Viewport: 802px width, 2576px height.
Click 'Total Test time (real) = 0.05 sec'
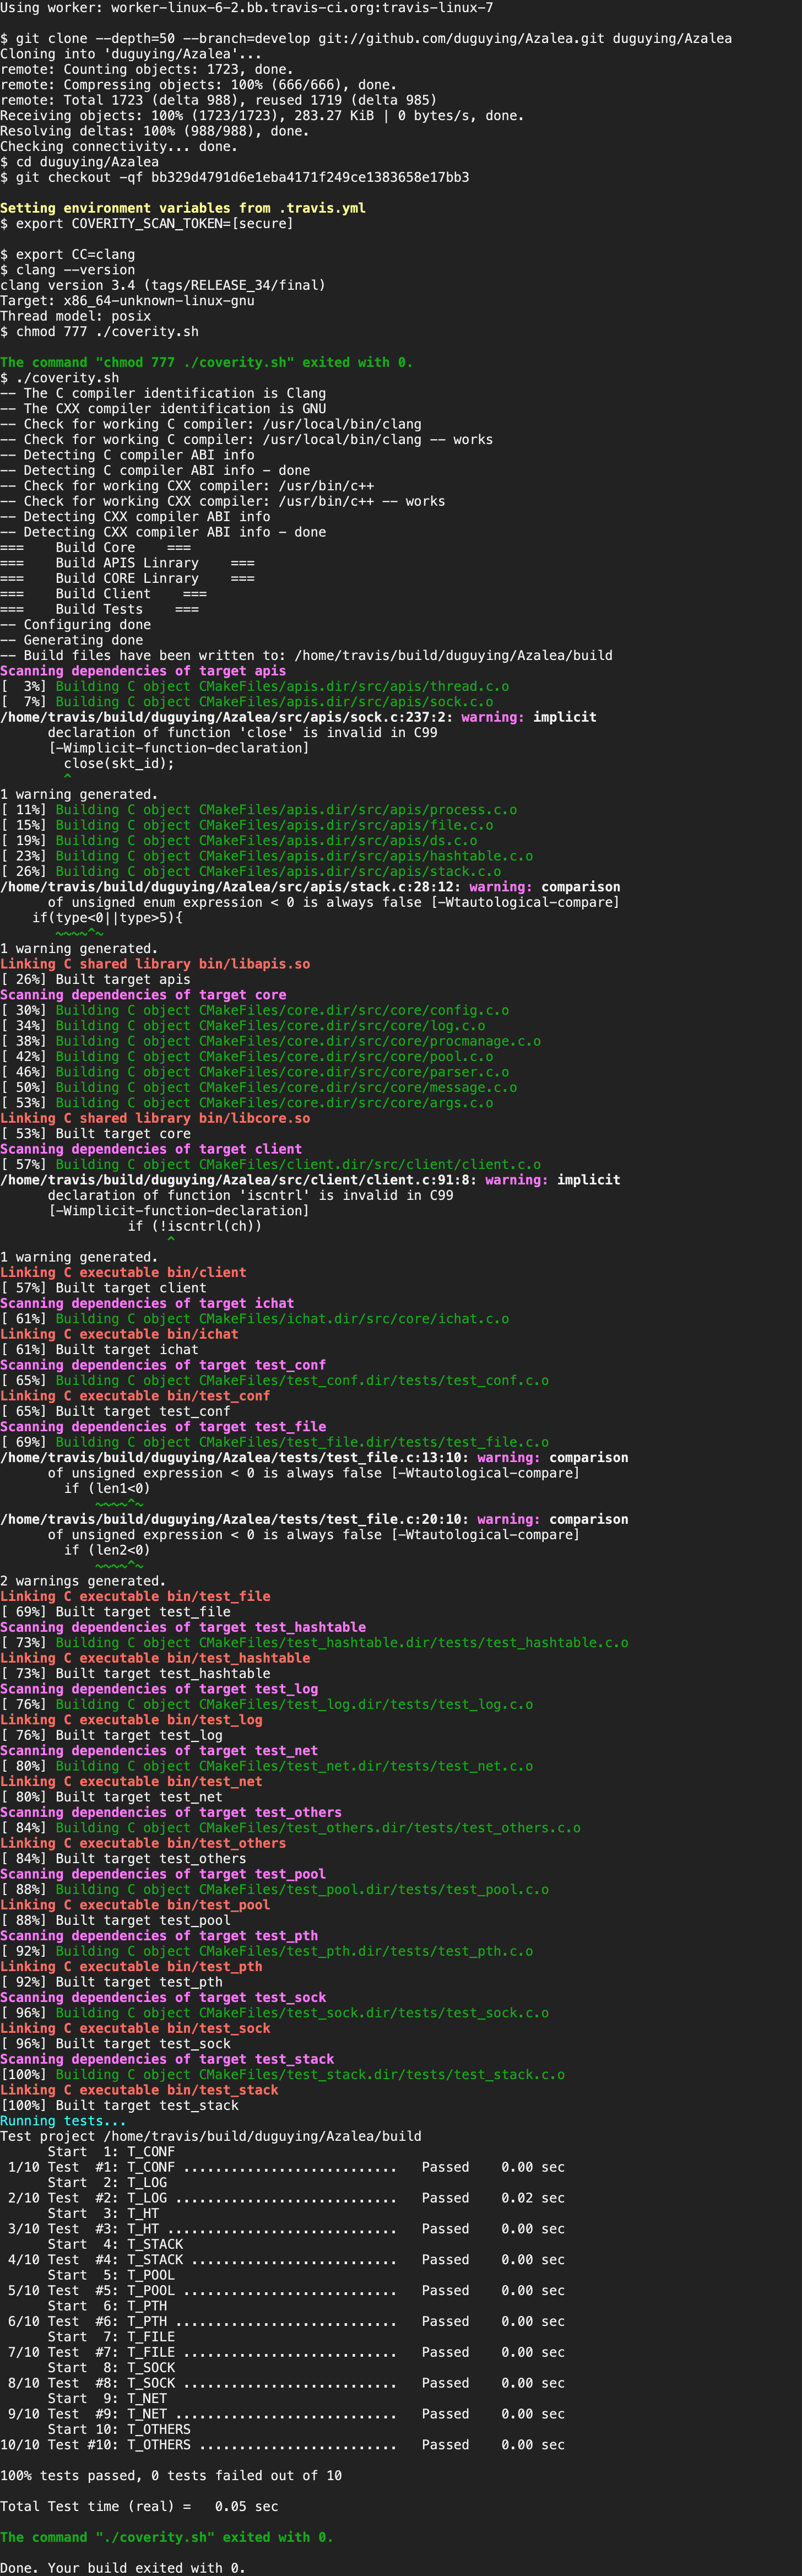click(139, 2507)
